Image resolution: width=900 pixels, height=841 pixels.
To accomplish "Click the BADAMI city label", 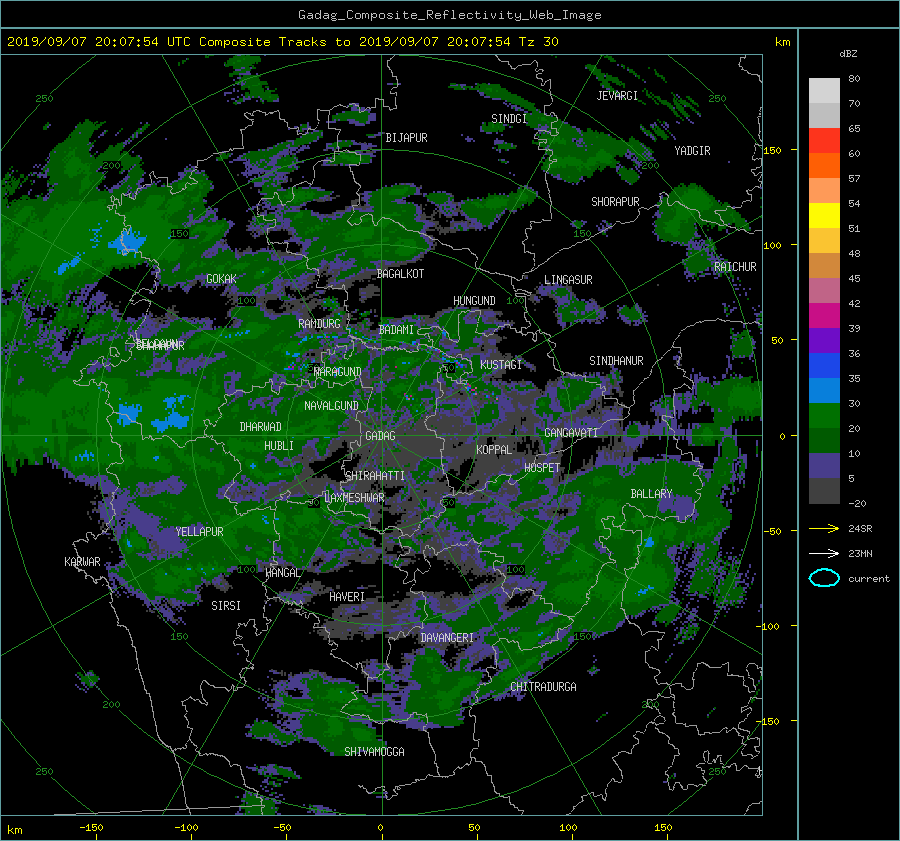I will point(396,330).
